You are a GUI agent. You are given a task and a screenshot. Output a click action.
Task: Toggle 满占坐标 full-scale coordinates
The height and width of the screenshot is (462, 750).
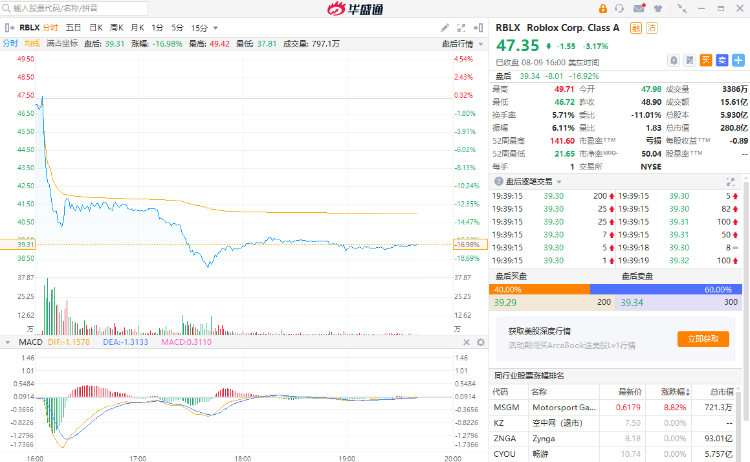point(62,44)
